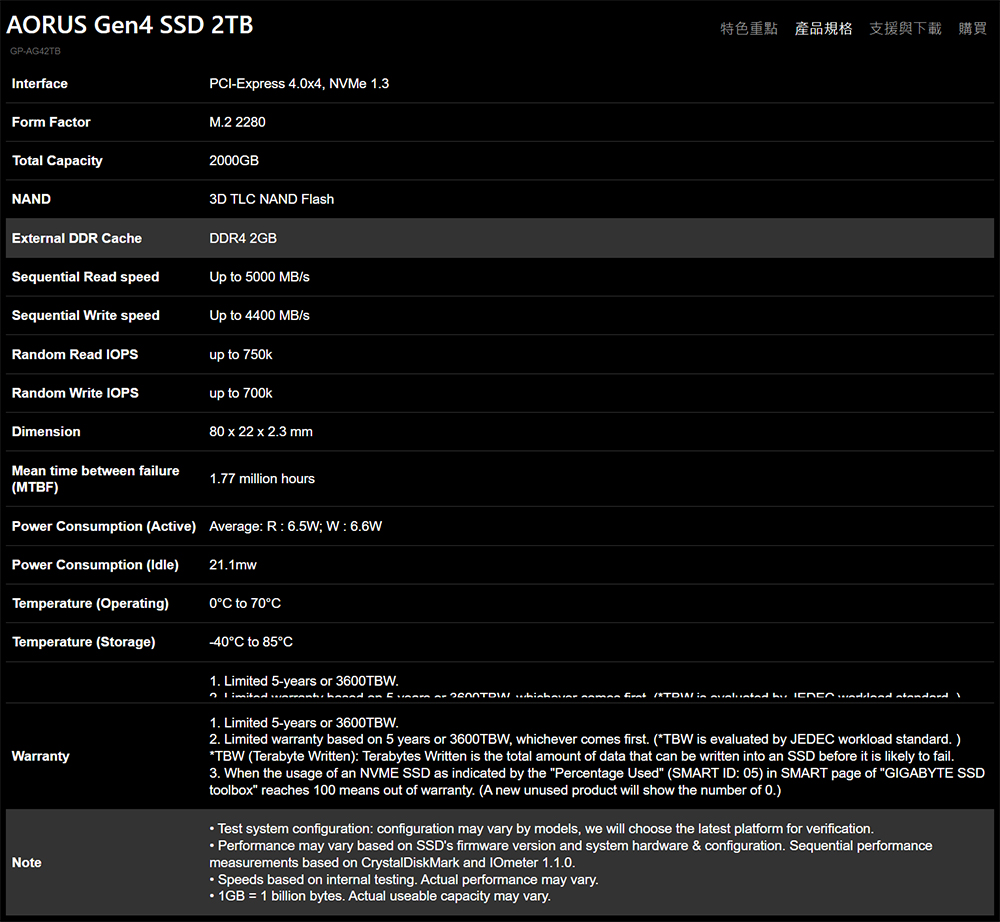Click the Warranty row label
1000x922 pixels.
40,756
